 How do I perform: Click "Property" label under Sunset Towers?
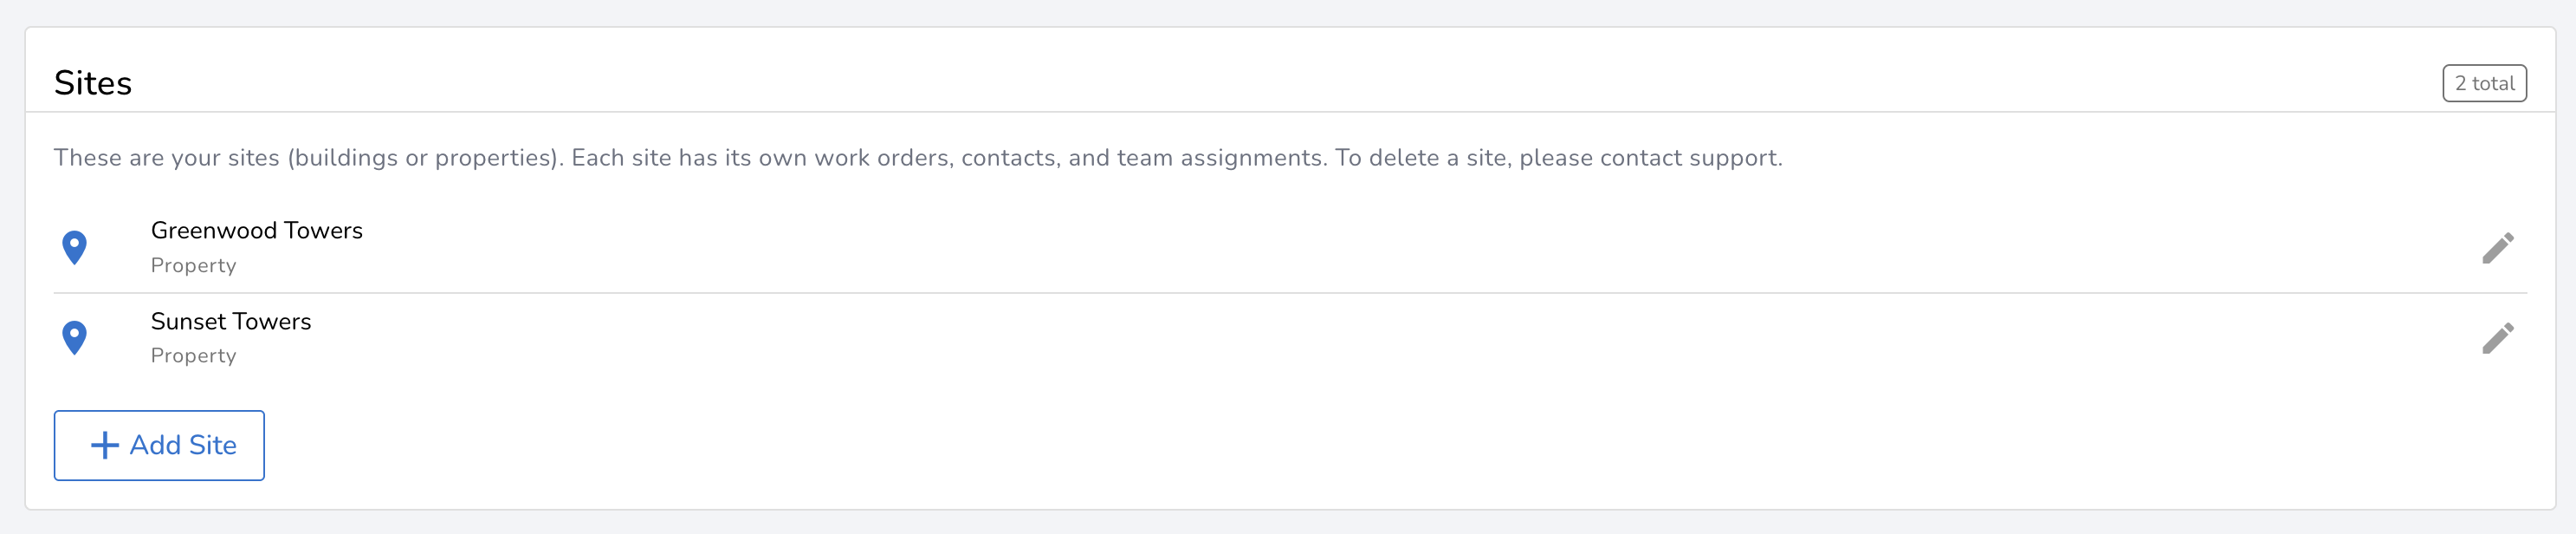tap(193, 356)
